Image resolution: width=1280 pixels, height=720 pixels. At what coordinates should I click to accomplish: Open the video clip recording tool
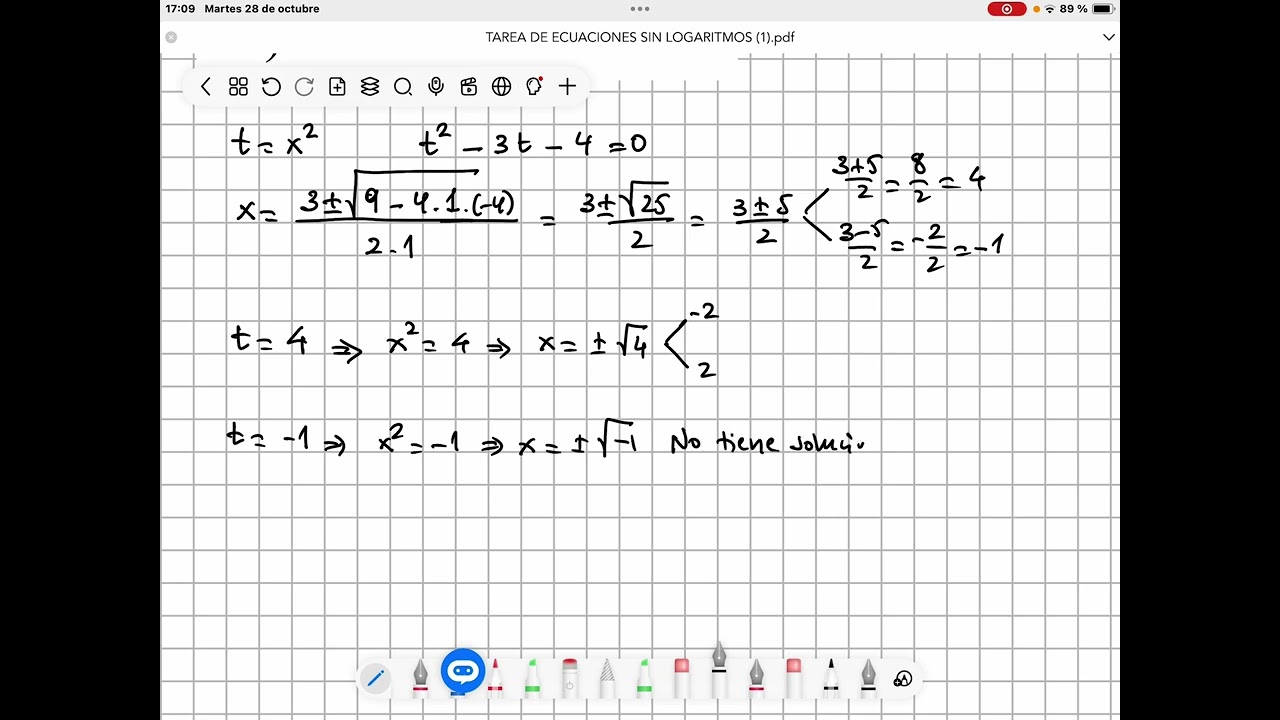coord(469,87)
